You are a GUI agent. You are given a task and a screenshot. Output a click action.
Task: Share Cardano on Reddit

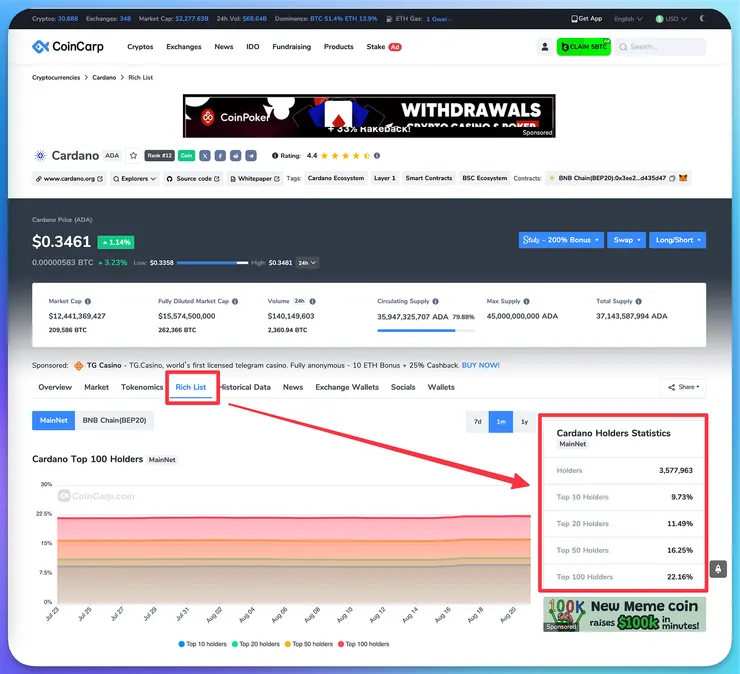235,155
